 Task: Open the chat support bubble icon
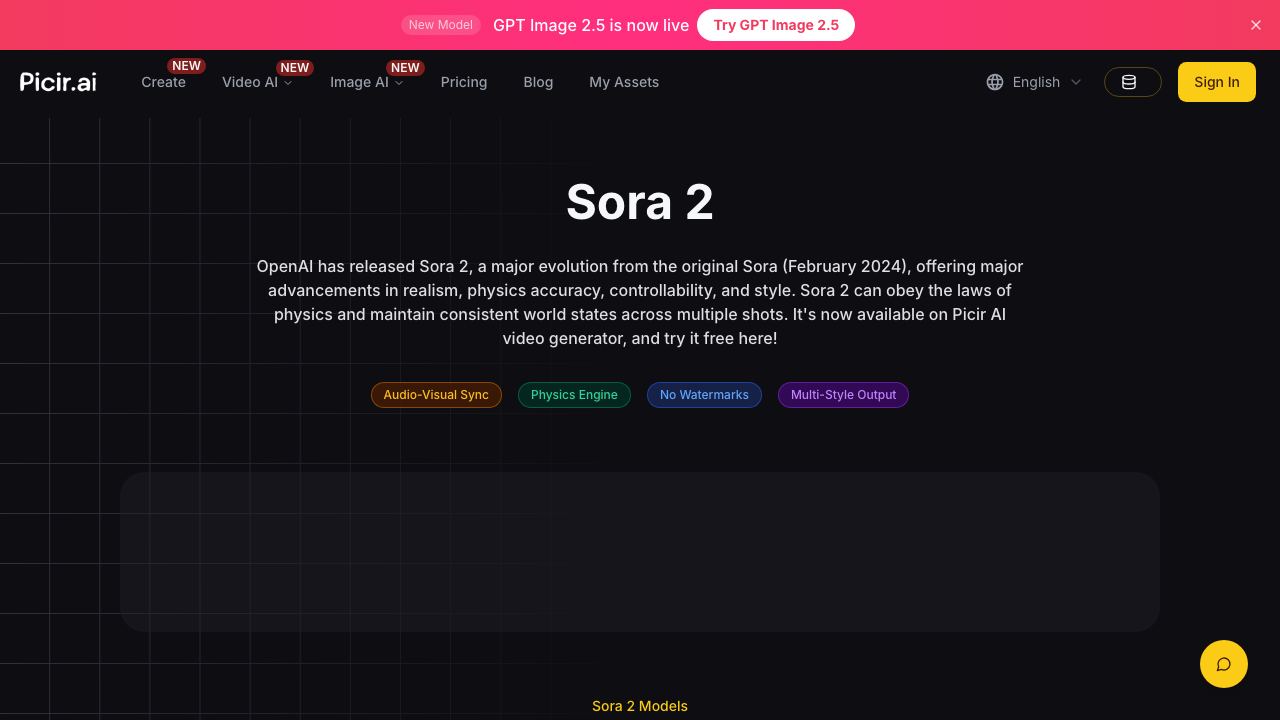coord(1224,664)
